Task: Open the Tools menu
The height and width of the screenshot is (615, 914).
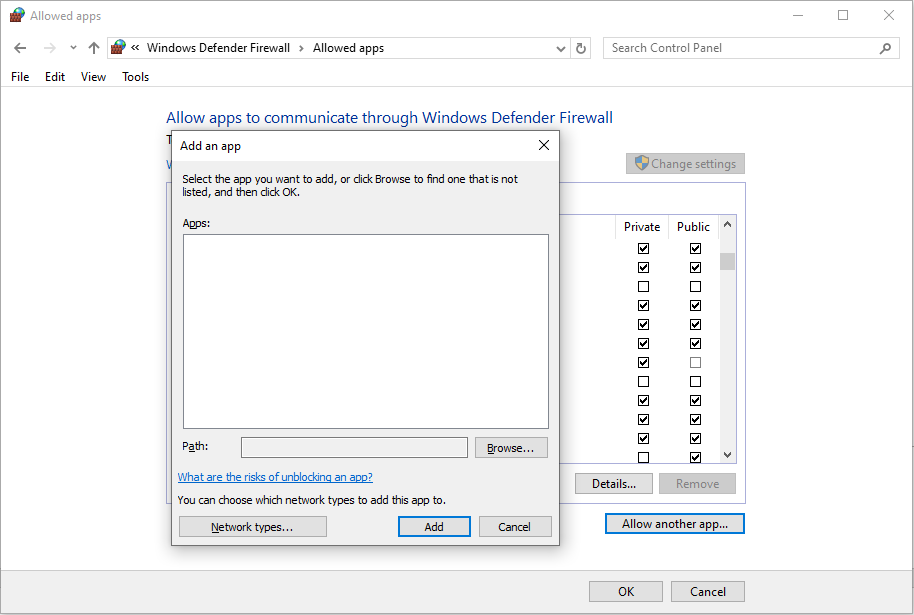Action: [135, 77]
